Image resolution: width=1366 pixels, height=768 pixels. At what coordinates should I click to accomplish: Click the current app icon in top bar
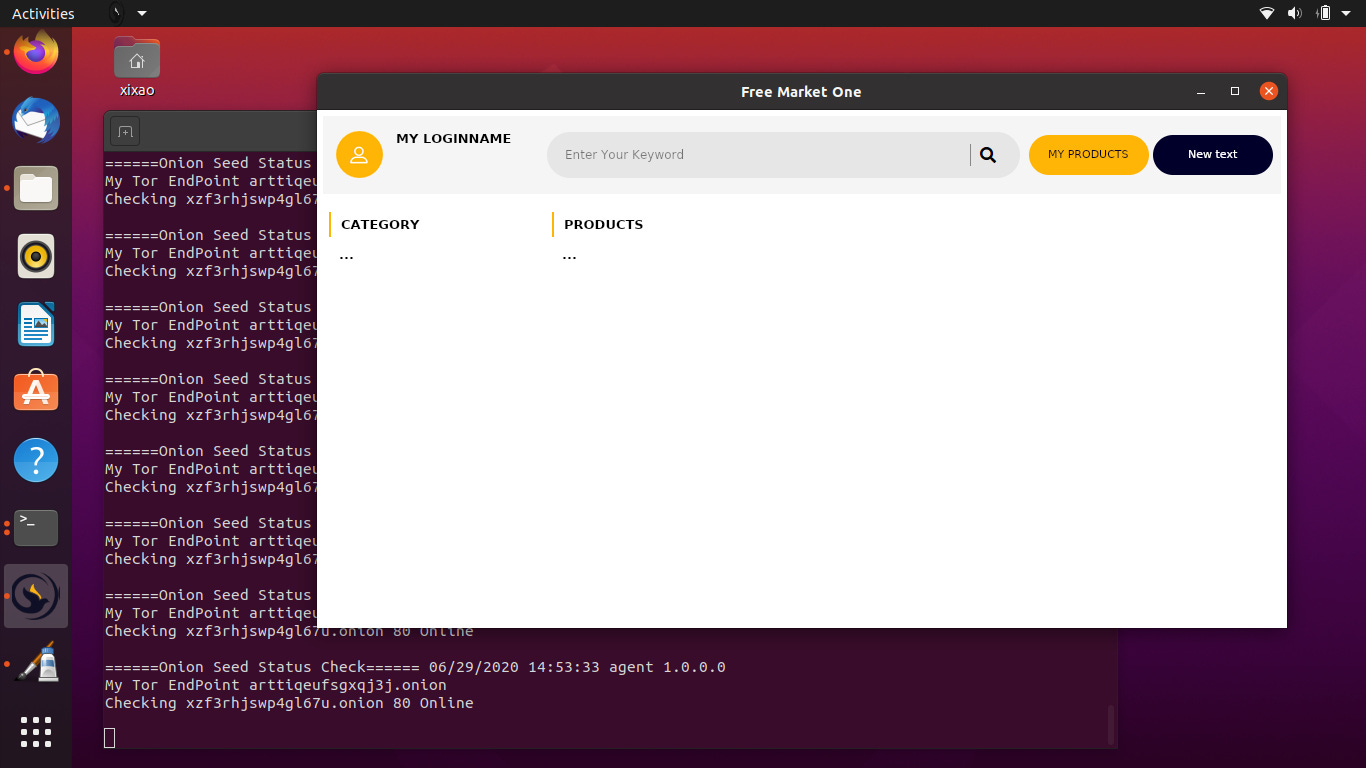[x=116, y=13]
